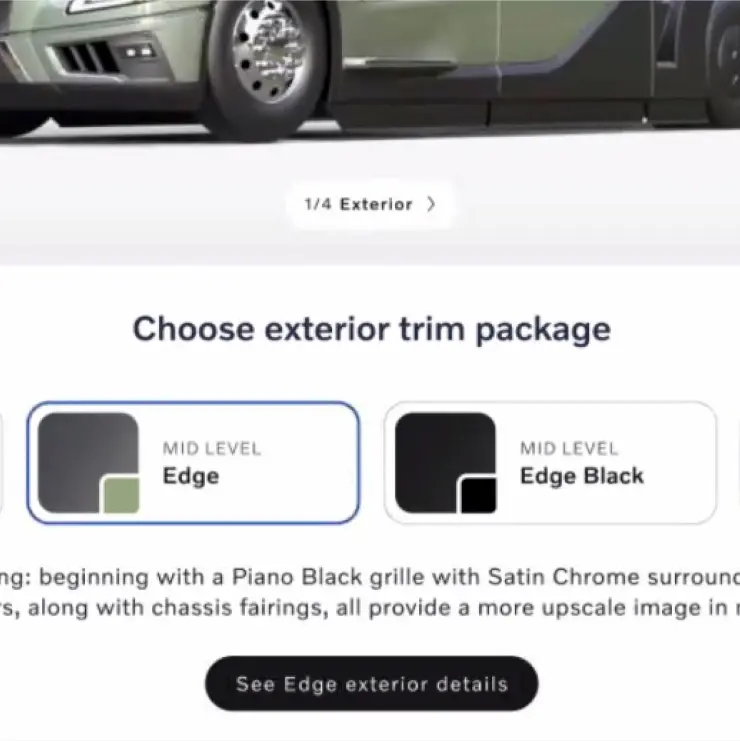Open the 1/4 Exterior step pill
740x741 pixels.
[370, 205]
